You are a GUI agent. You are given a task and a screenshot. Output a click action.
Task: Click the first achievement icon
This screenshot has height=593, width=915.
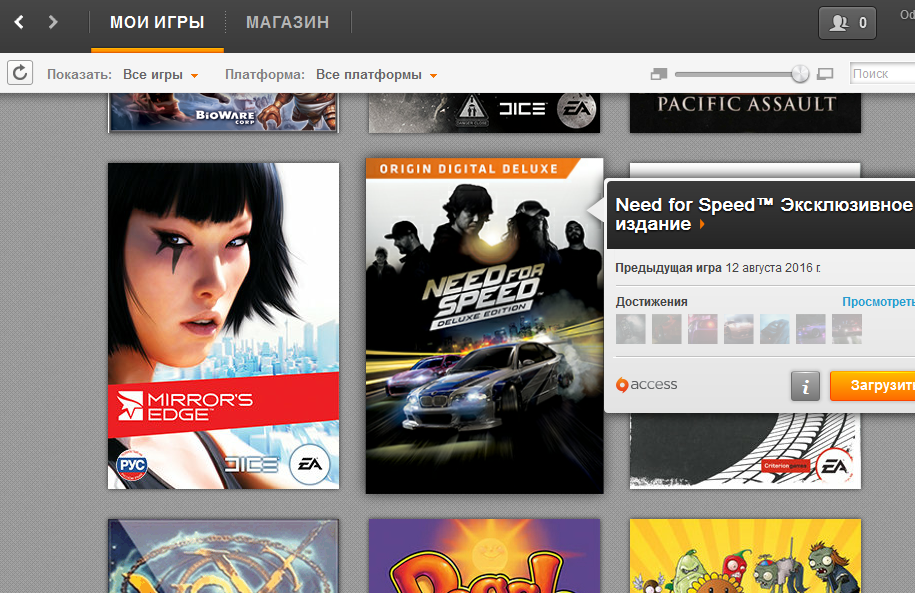(x=630, y=329)
